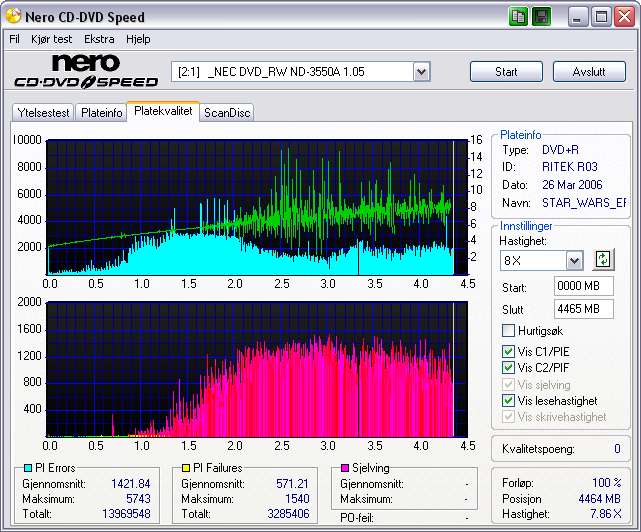Click the floppy disk save icon
This screenshot has height=532, width=641.
pos(540,16)
